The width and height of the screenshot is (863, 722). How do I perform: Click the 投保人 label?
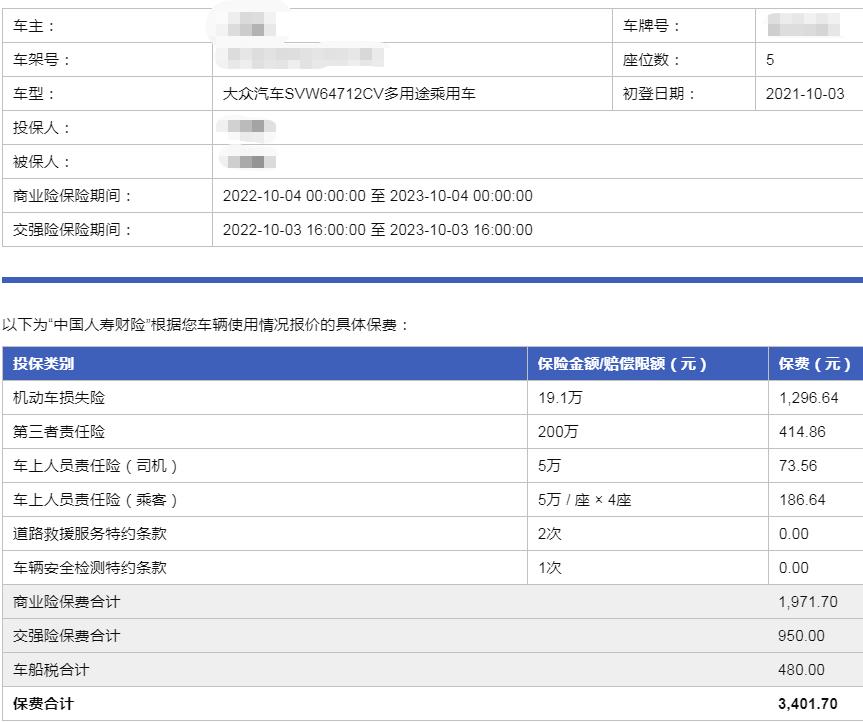[41, 128]
